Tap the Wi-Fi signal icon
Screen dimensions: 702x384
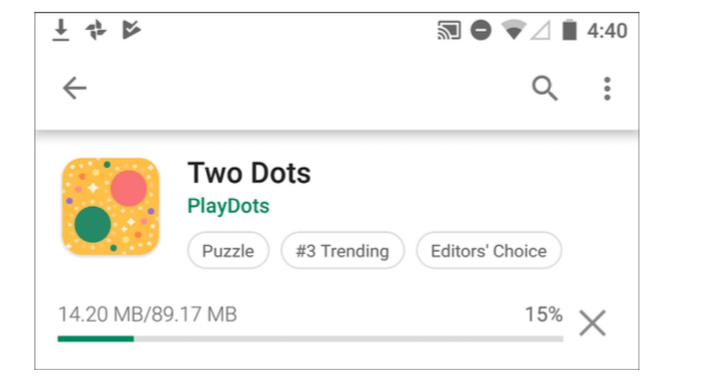tap(514, 30)
